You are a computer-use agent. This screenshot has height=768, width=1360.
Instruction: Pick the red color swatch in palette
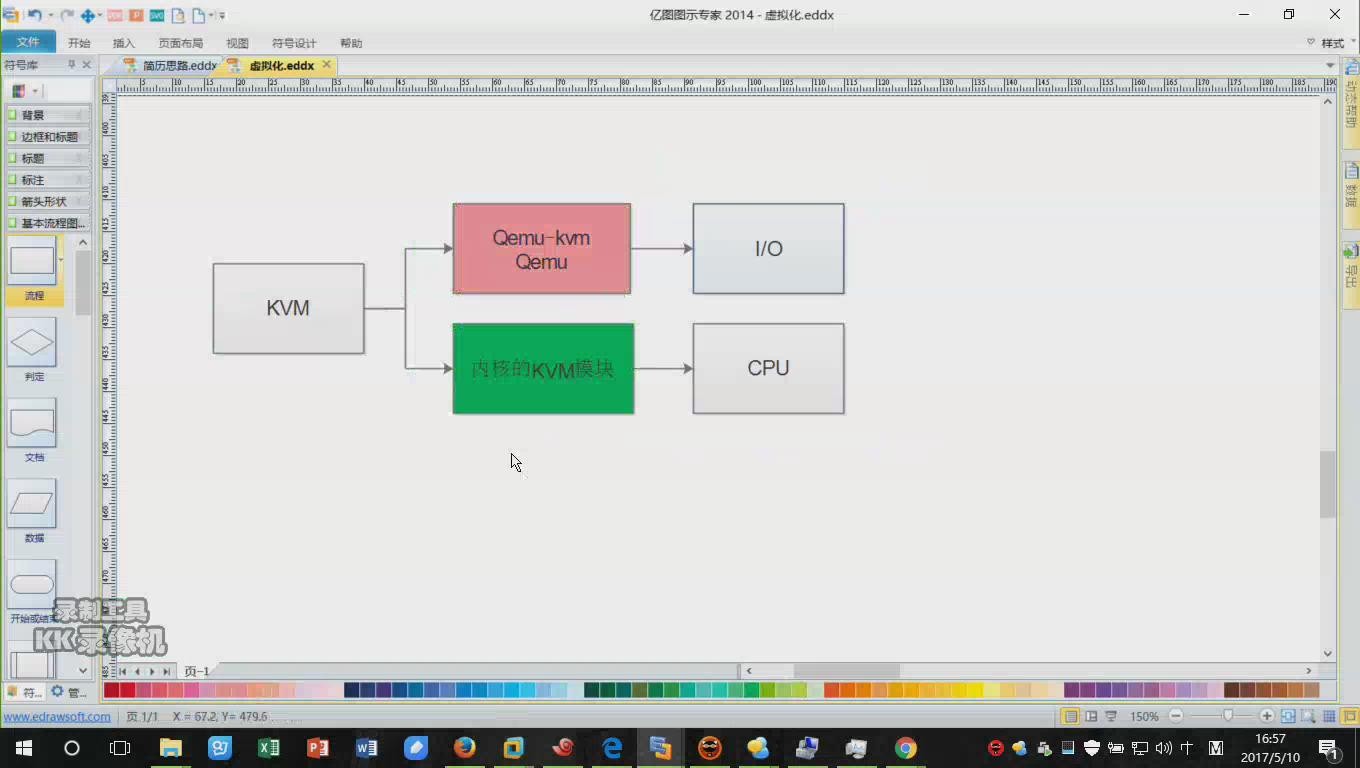(x=127, y=690)
